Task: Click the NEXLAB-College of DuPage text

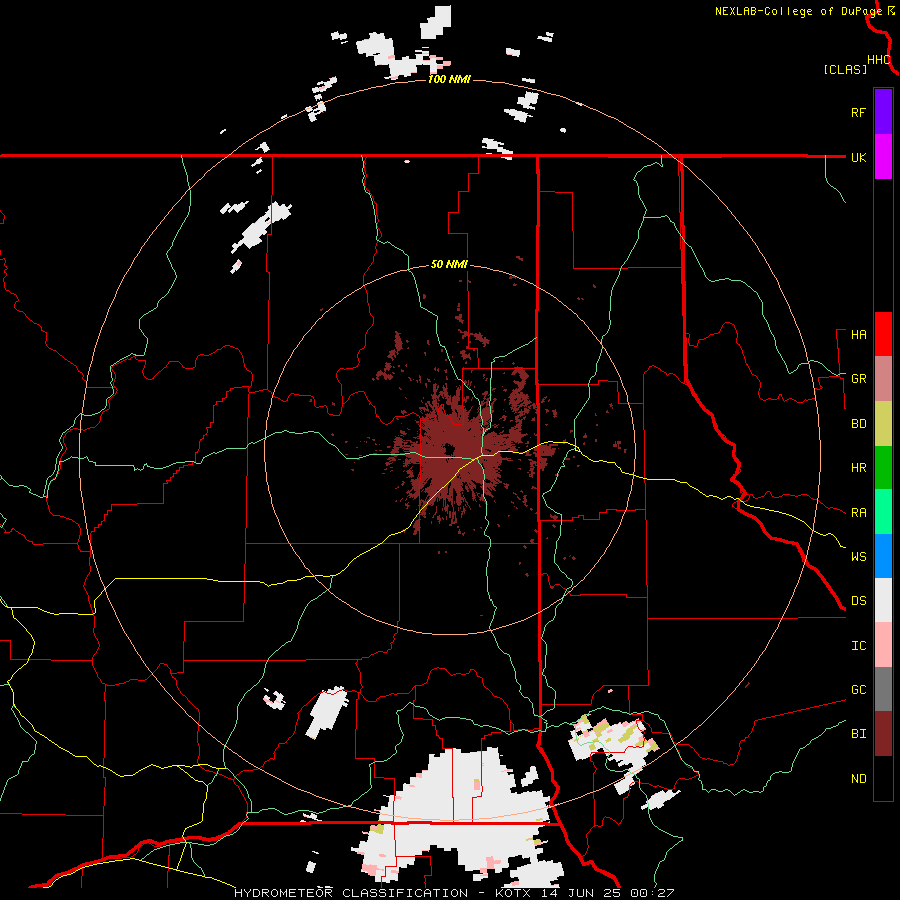Action: [798, 11]
